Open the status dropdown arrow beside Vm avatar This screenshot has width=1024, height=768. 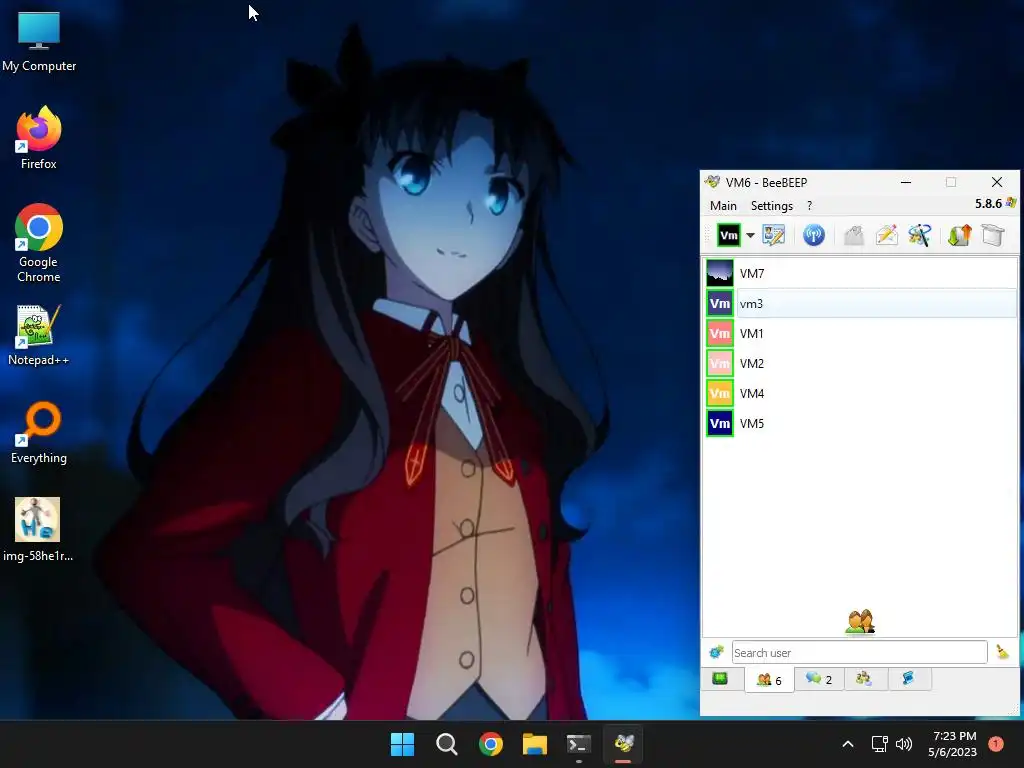750,236
